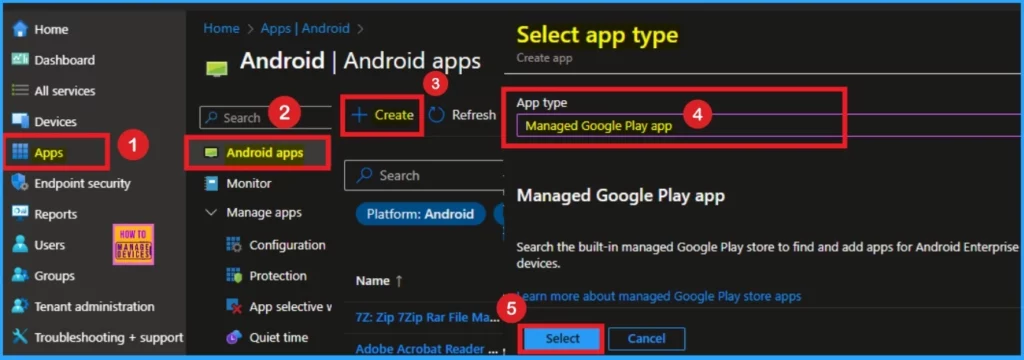Click the Apps grid icon
This screenshot has height=360, width=1024.
(x=20, y=153)
